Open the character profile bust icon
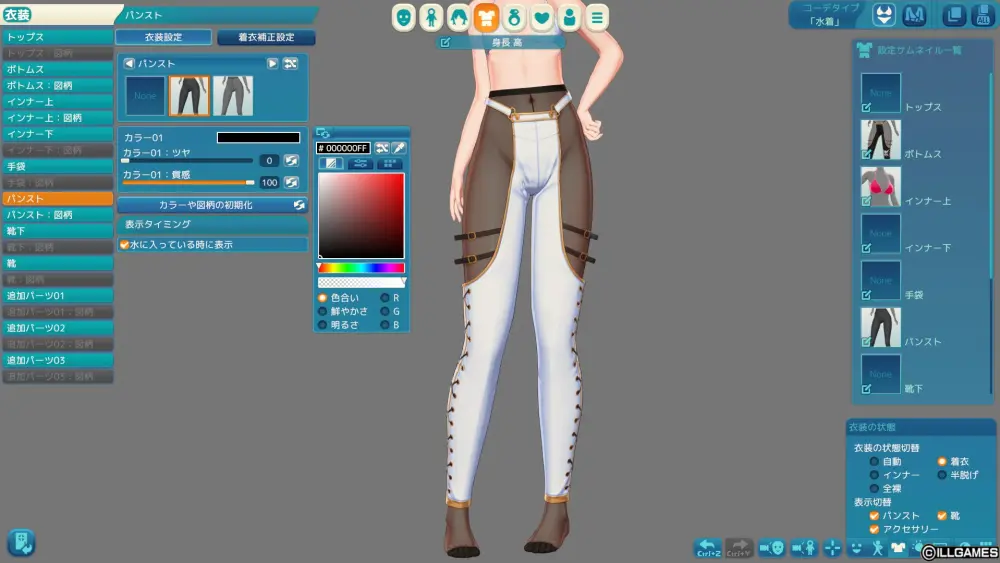 tap(569, 17)
